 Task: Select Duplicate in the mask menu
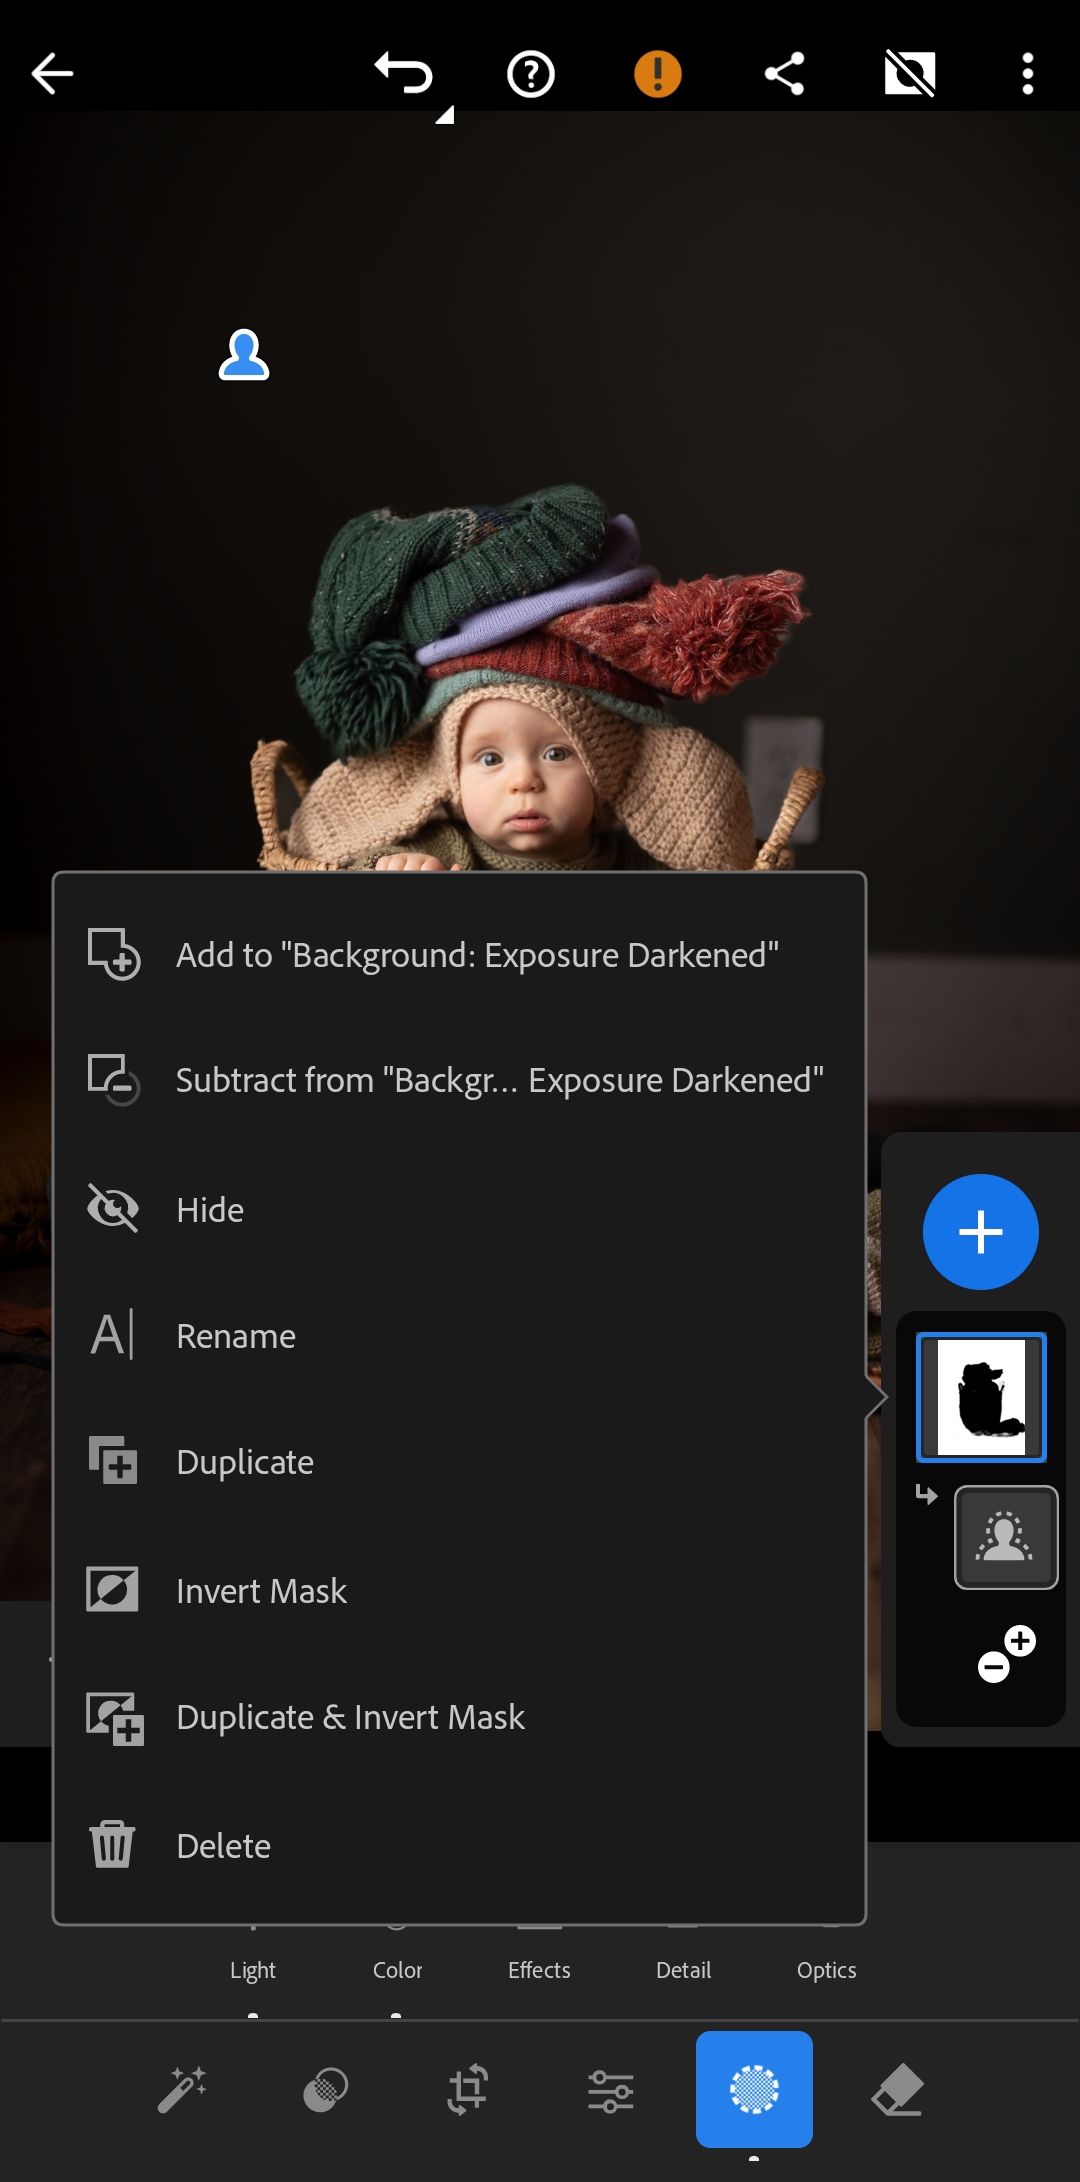coord(245,1462)
